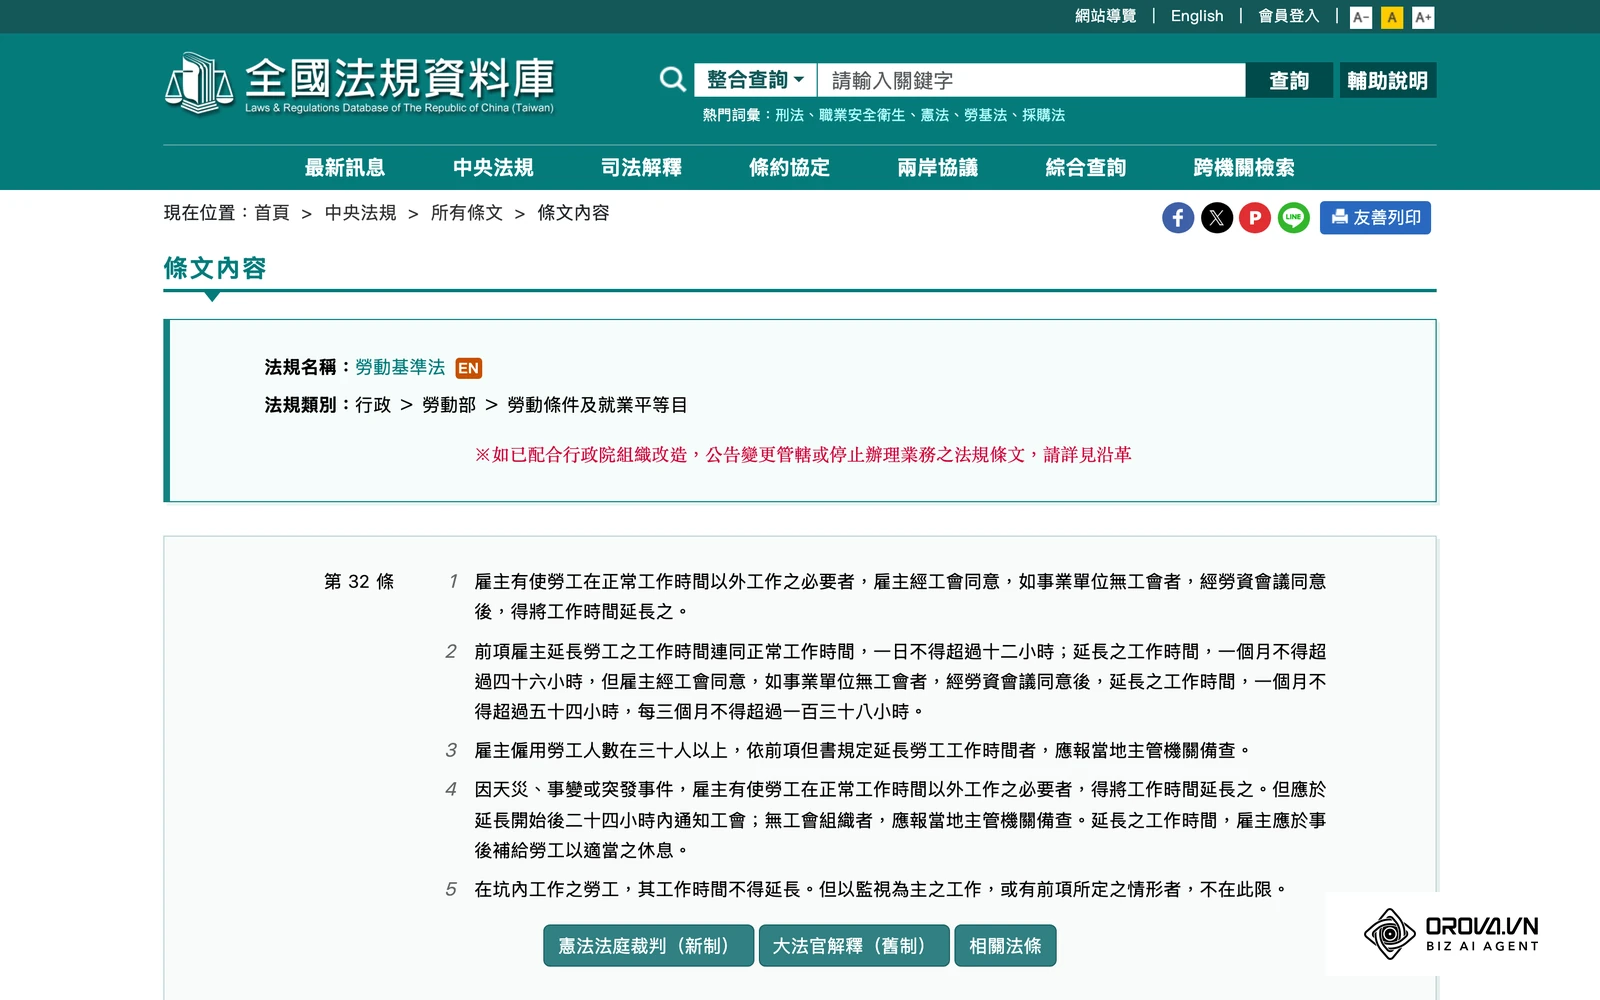Click the 友善列印 print button

coord(1375,218)
